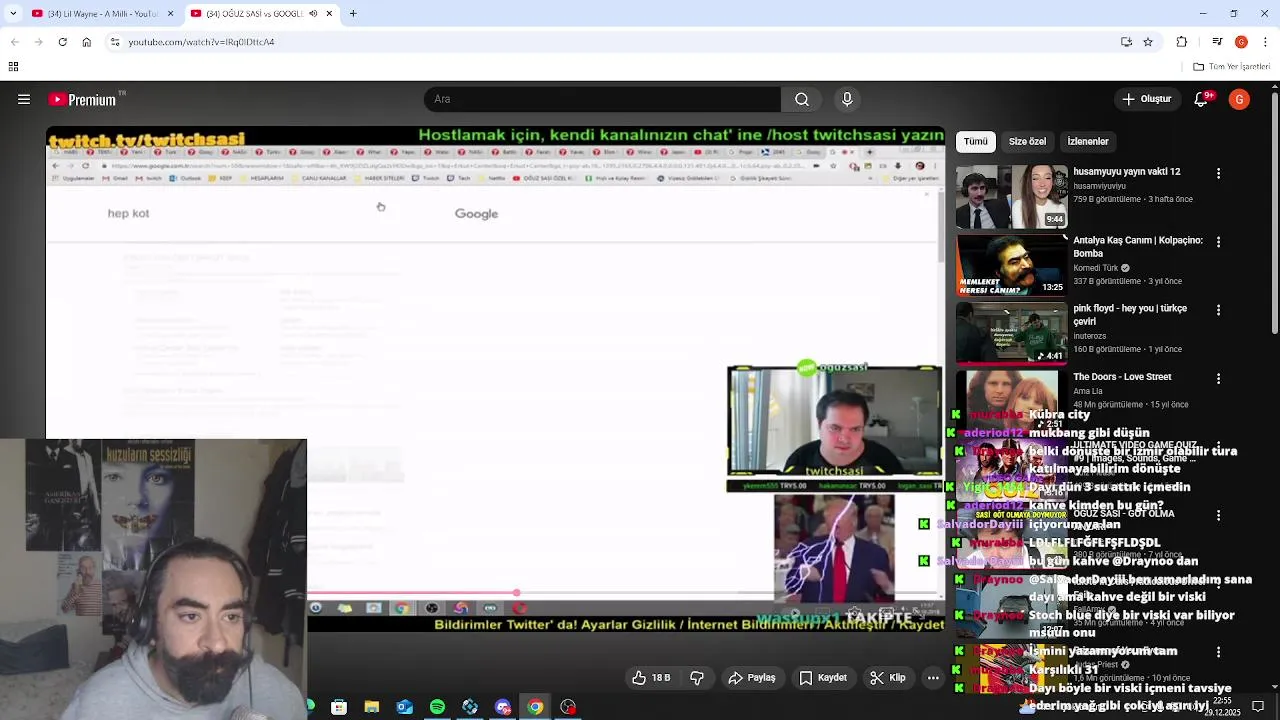Viewport: 1280px width, 720px height.
Task: Open Chrome extensions puzzle icon
Action: [x=1182, y=42]
